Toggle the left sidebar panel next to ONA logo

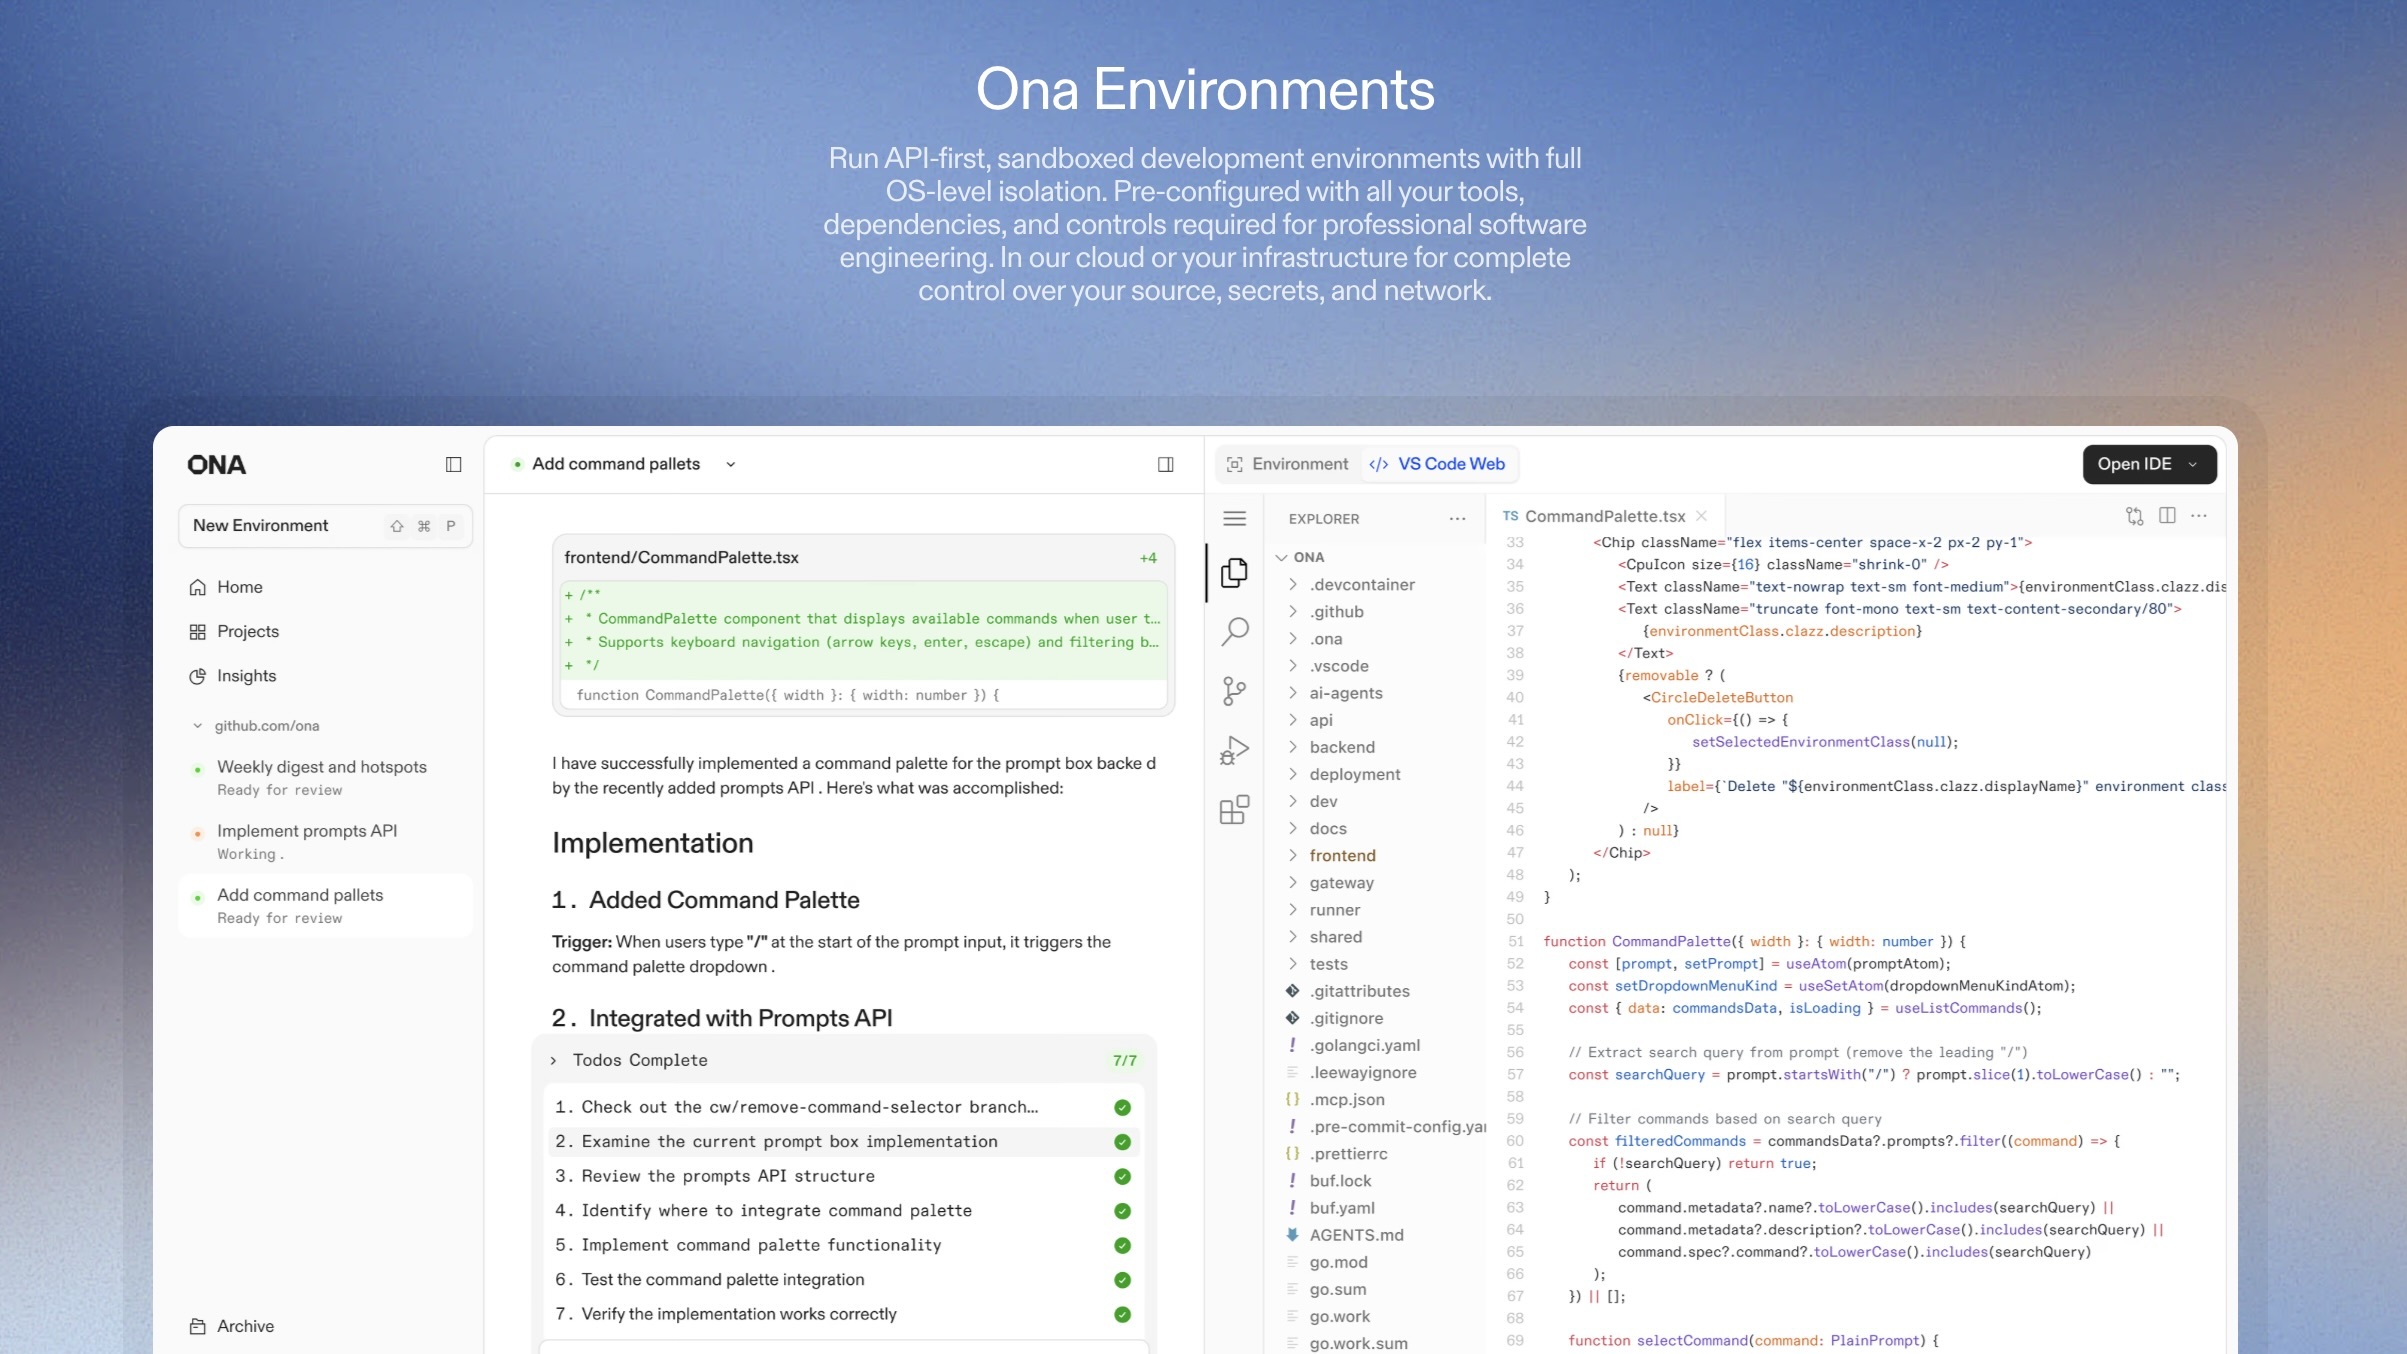[x=453, y=464]
